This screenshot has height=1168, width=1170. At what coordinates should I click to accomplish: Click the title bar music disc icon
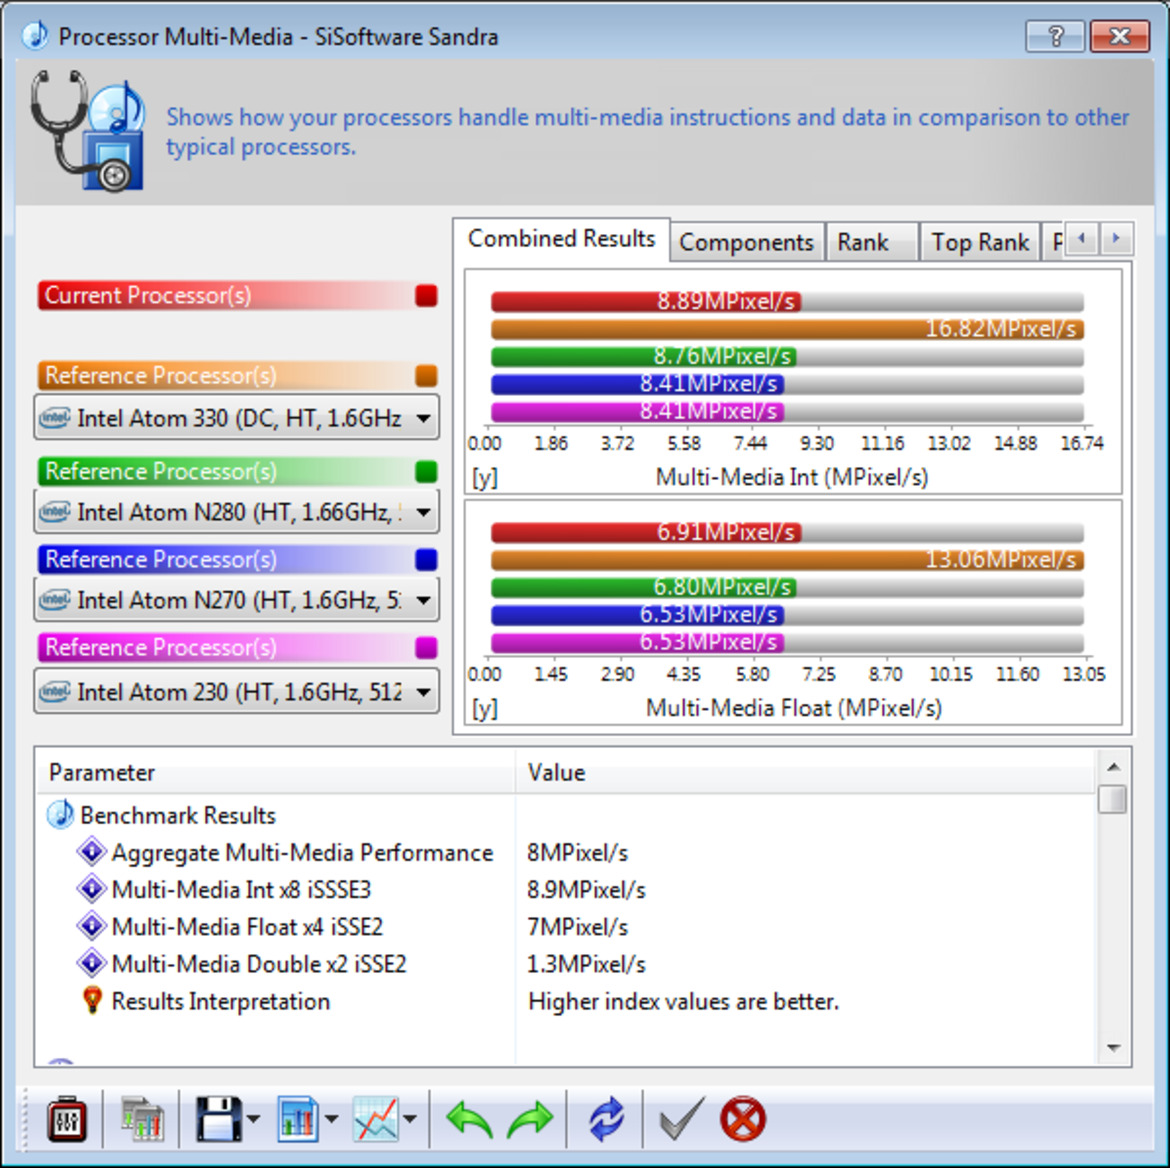pos(34,36)
